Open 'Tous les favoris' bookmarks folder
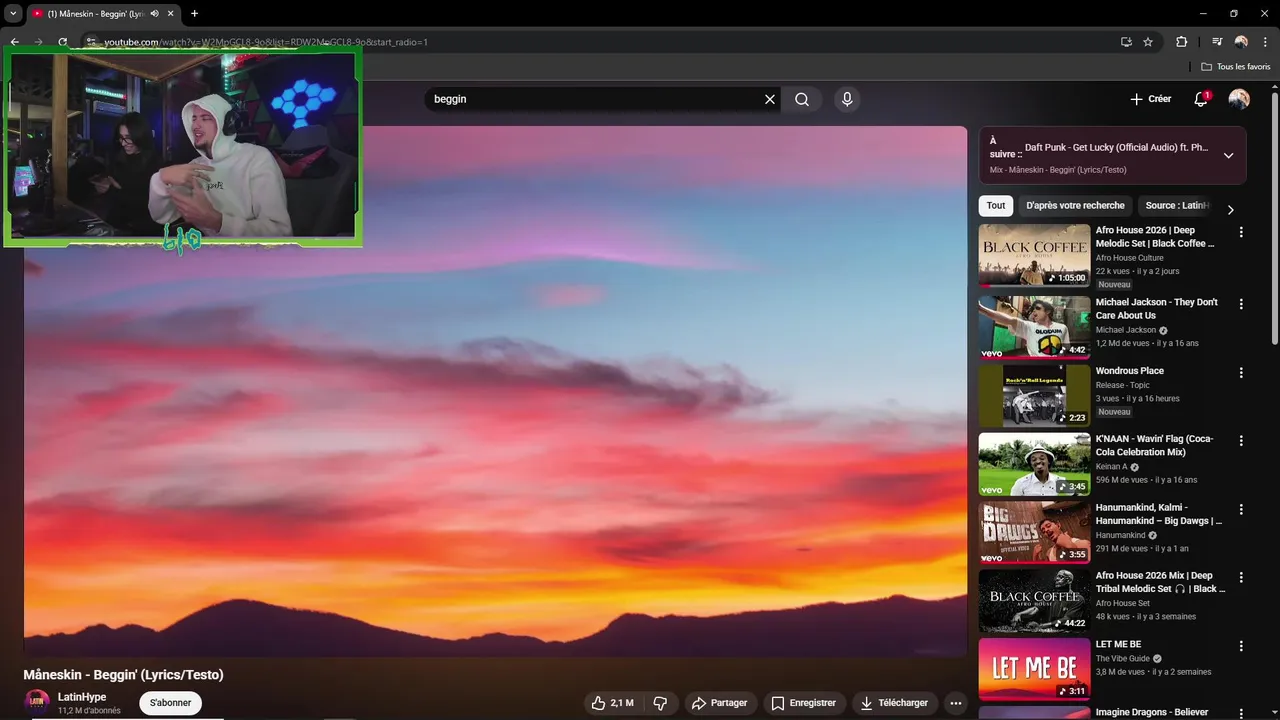The width and height of the screenshot is (1280, 720). coord(1235,67)
